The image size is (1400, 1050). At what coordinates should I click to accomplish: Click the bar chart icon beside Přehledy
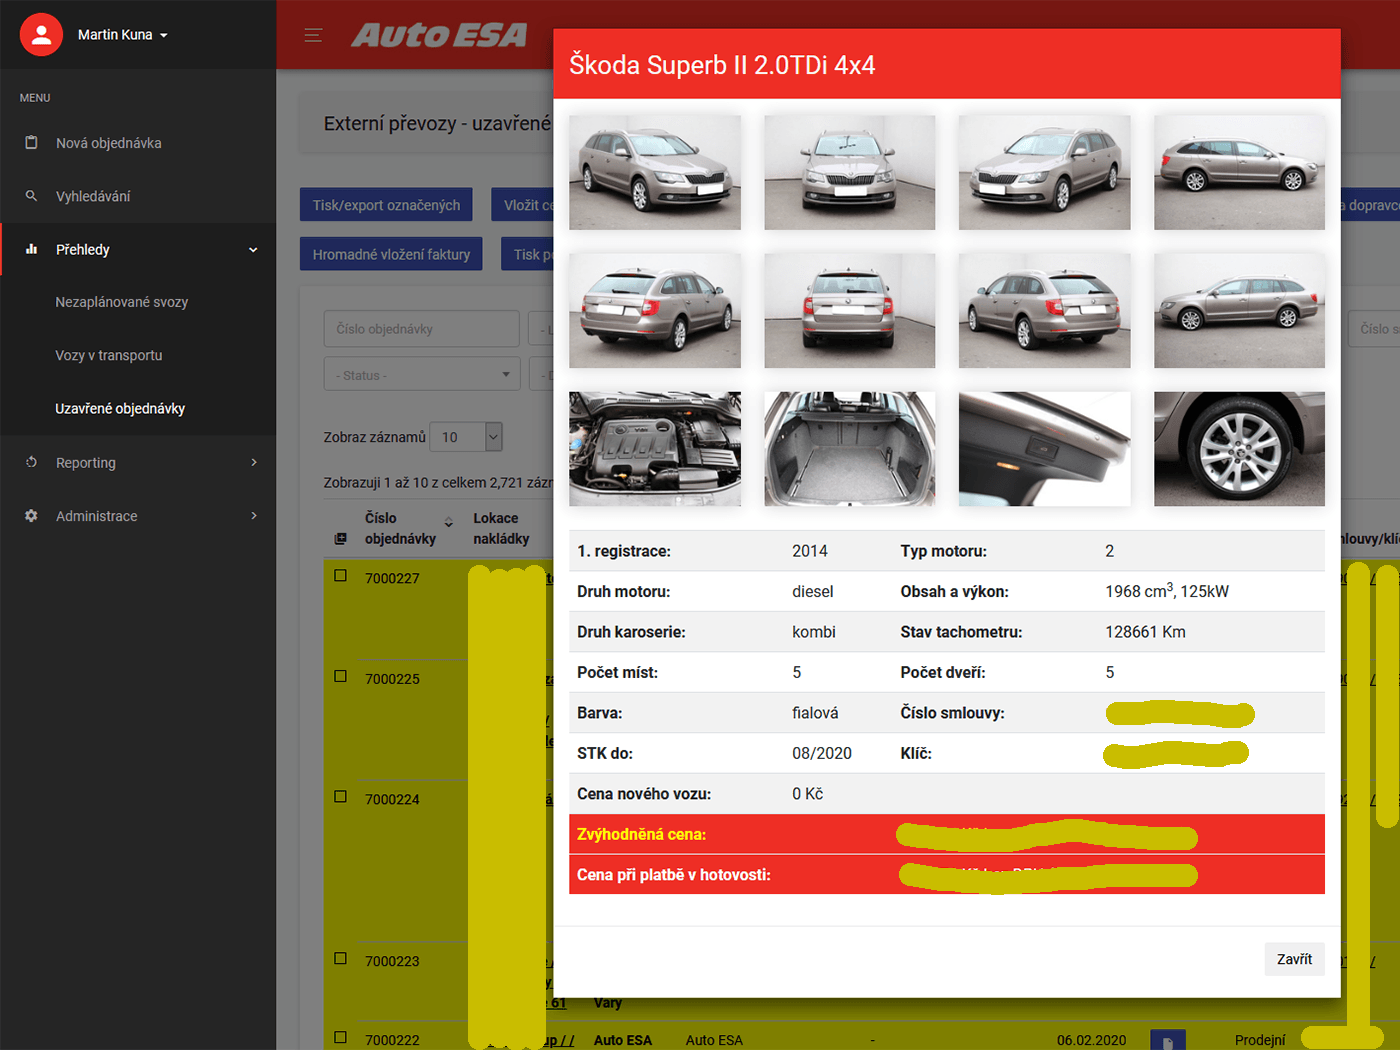coord(31,249)
